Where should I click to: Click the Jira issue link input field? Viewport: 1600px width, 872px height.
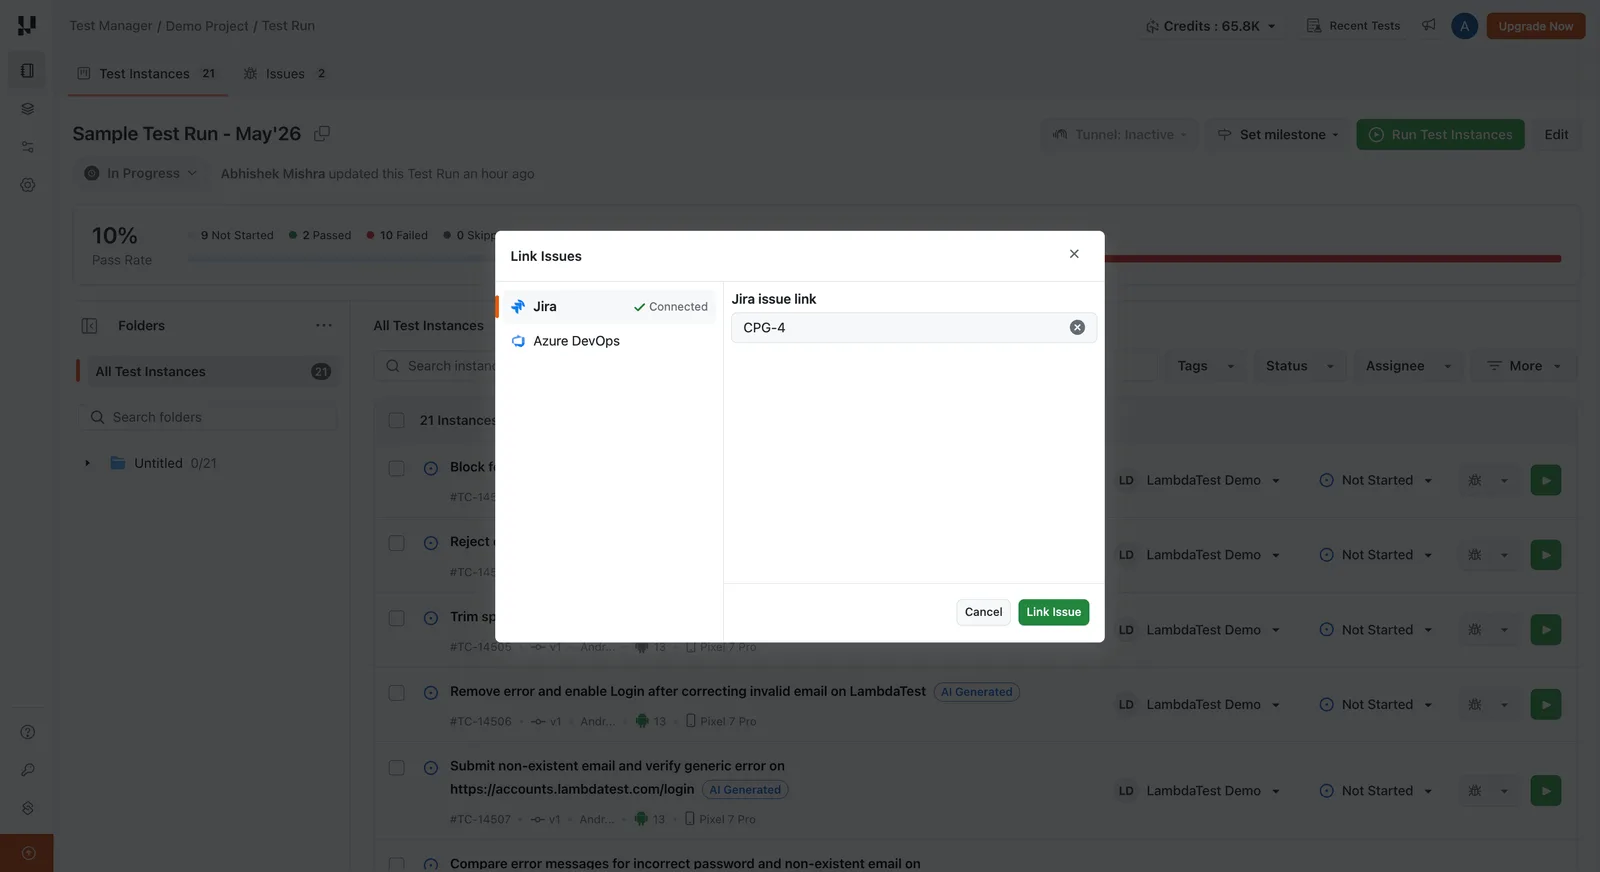coord(914,328)
